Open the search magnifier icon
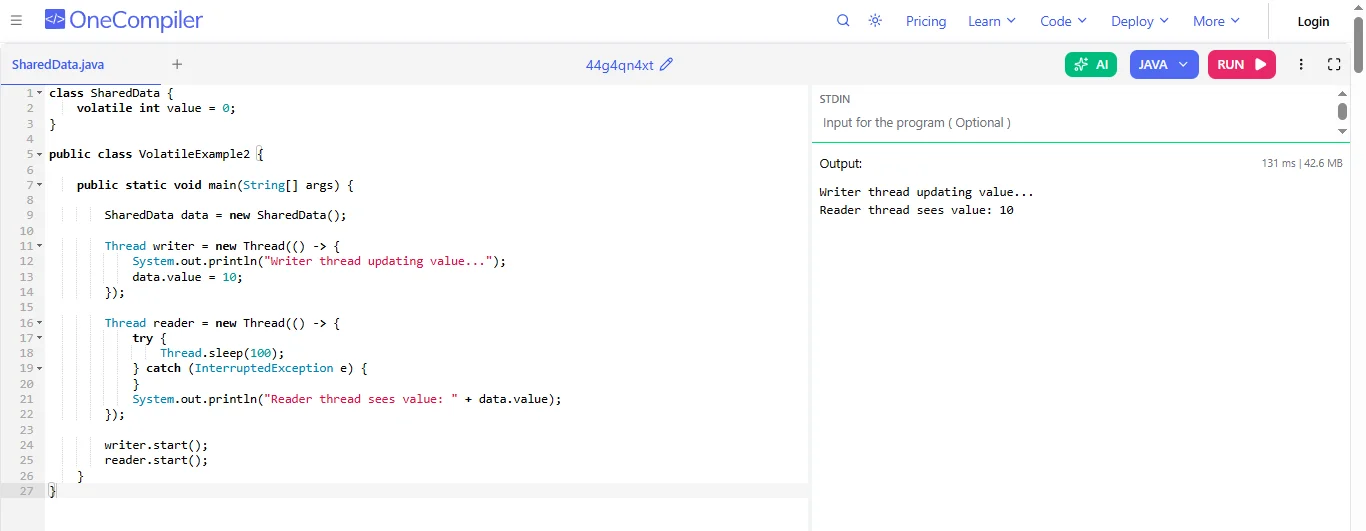 (843, 20)
